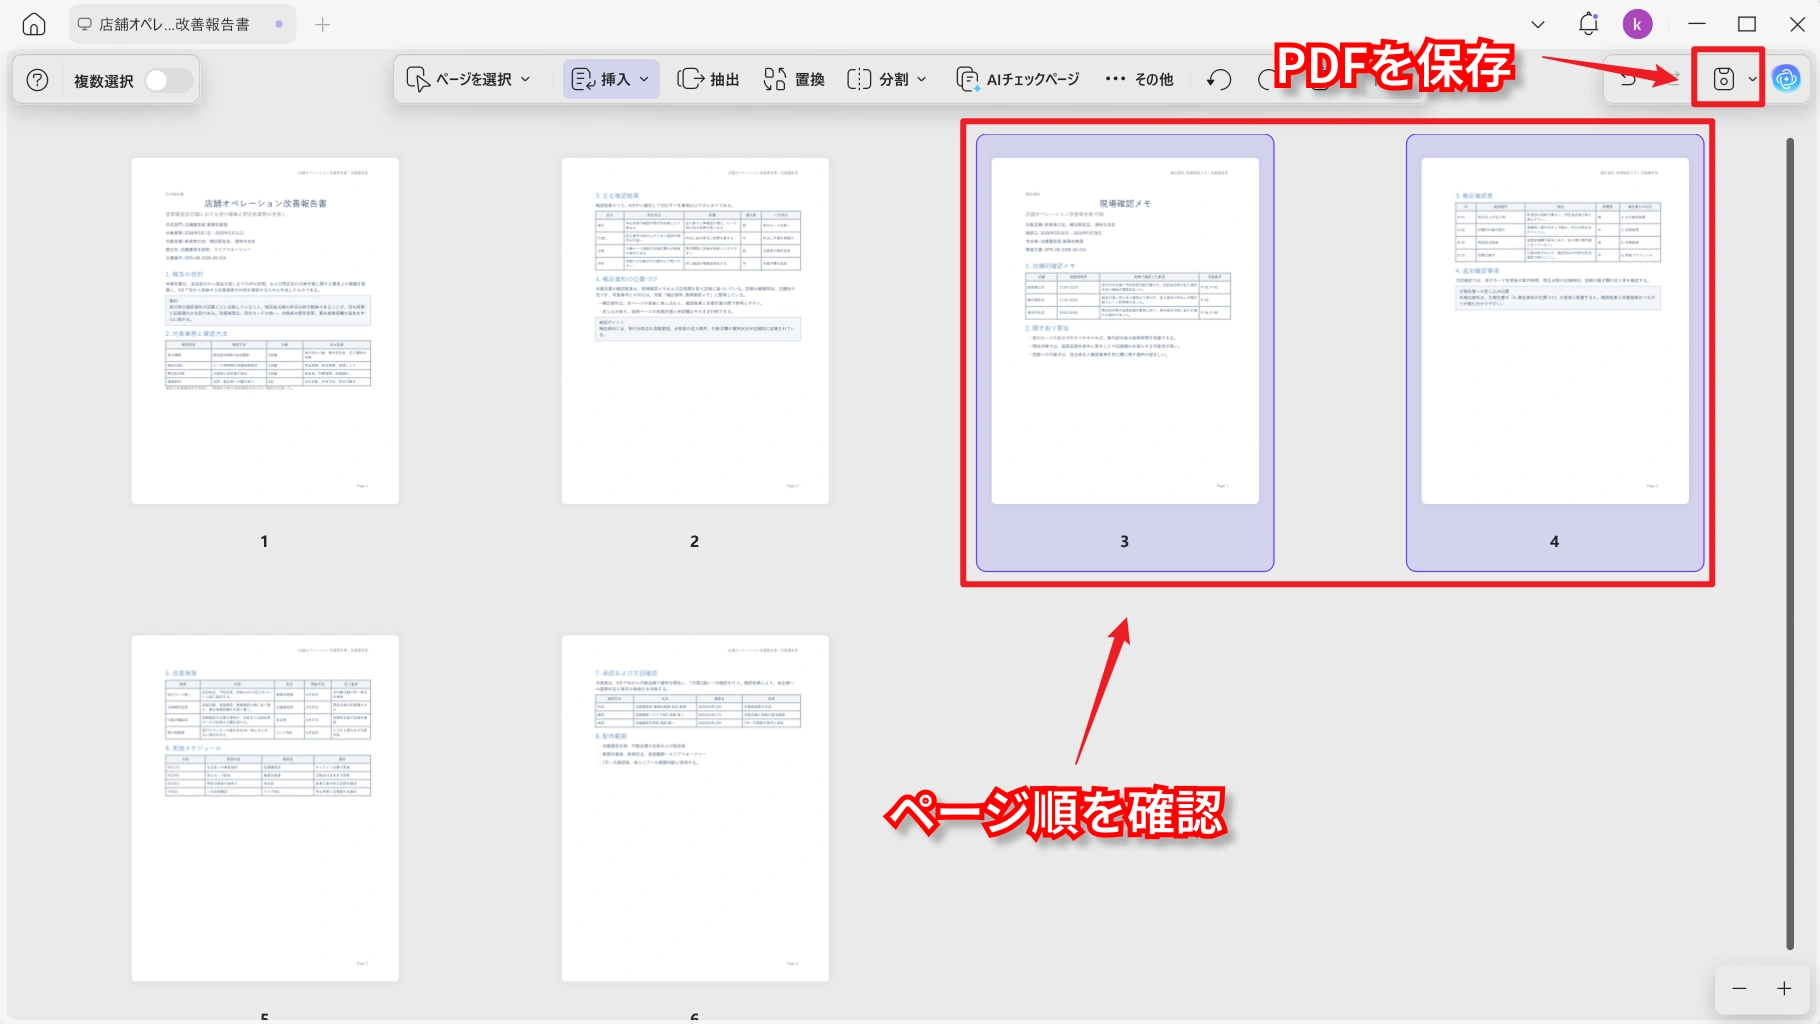The height and width of the screenshot is (1024, 1820).
Task: Open a new tab with the plus icon
Action: (x=322, y=24)
